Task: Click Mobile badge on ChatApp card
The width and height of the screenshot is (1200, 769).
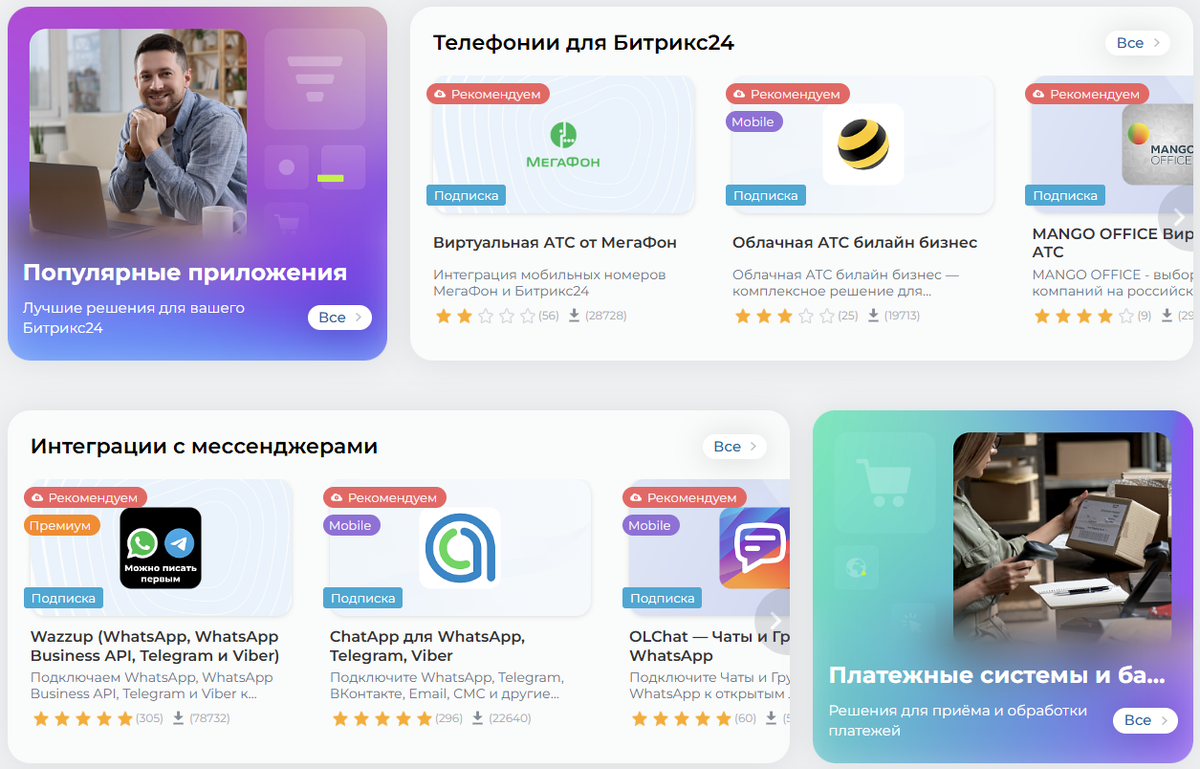Action: click(x=351, y=525)
